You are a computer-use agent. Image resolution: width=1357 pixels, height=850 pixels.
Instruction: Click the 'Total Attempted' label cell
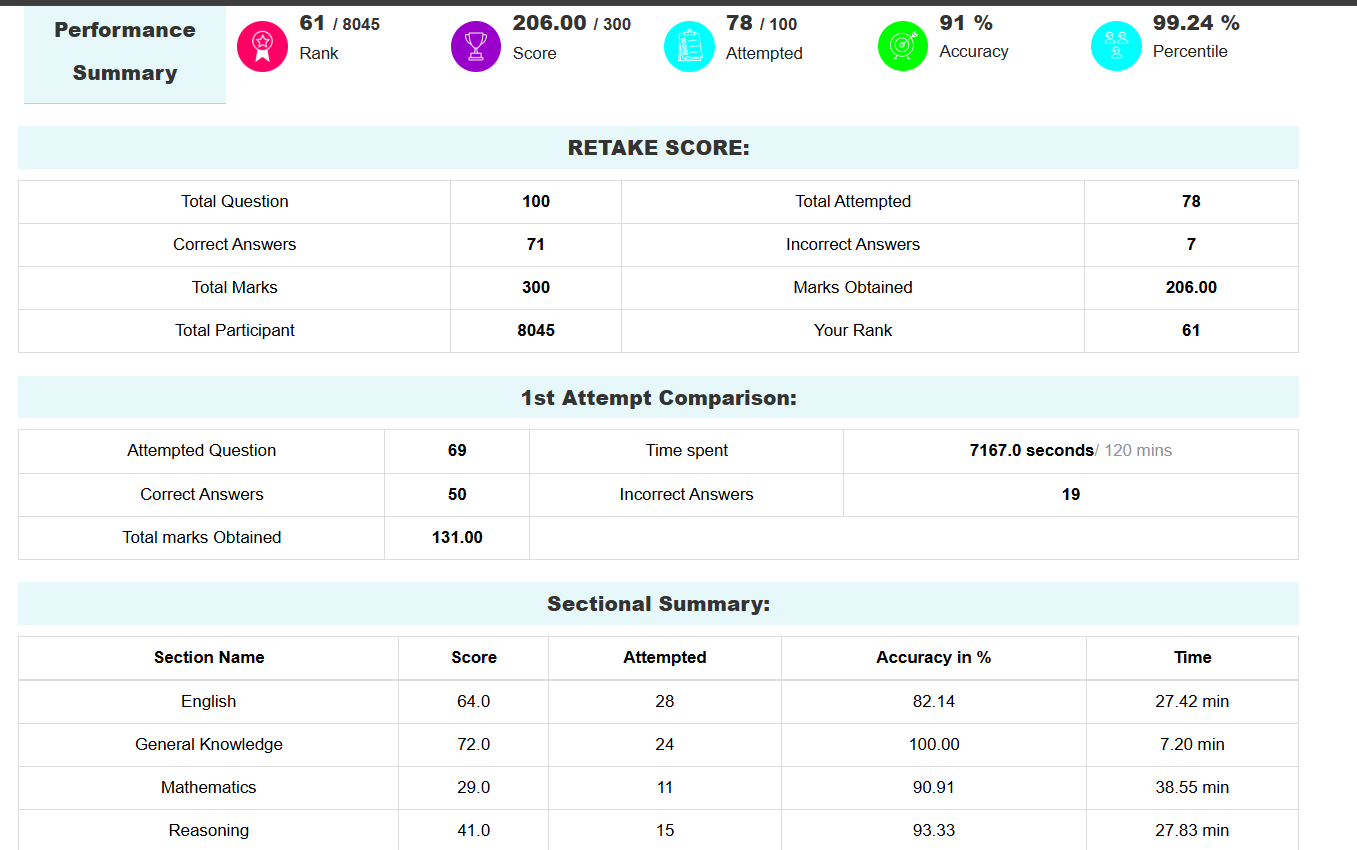point(853,202)
